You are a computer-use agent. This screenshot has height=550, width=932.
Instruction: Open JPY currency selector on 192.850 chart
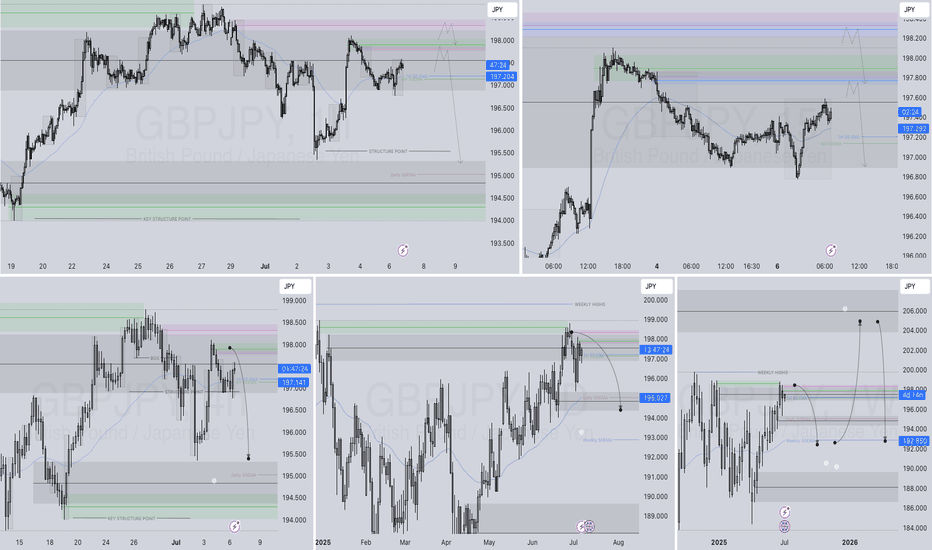point(915,286)
